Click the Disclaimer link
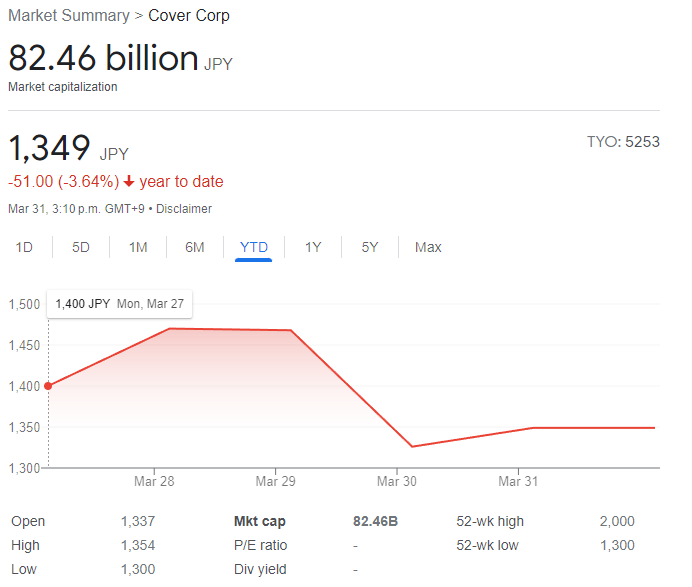The height and width of the screenshot is (587, 692). 184,209
